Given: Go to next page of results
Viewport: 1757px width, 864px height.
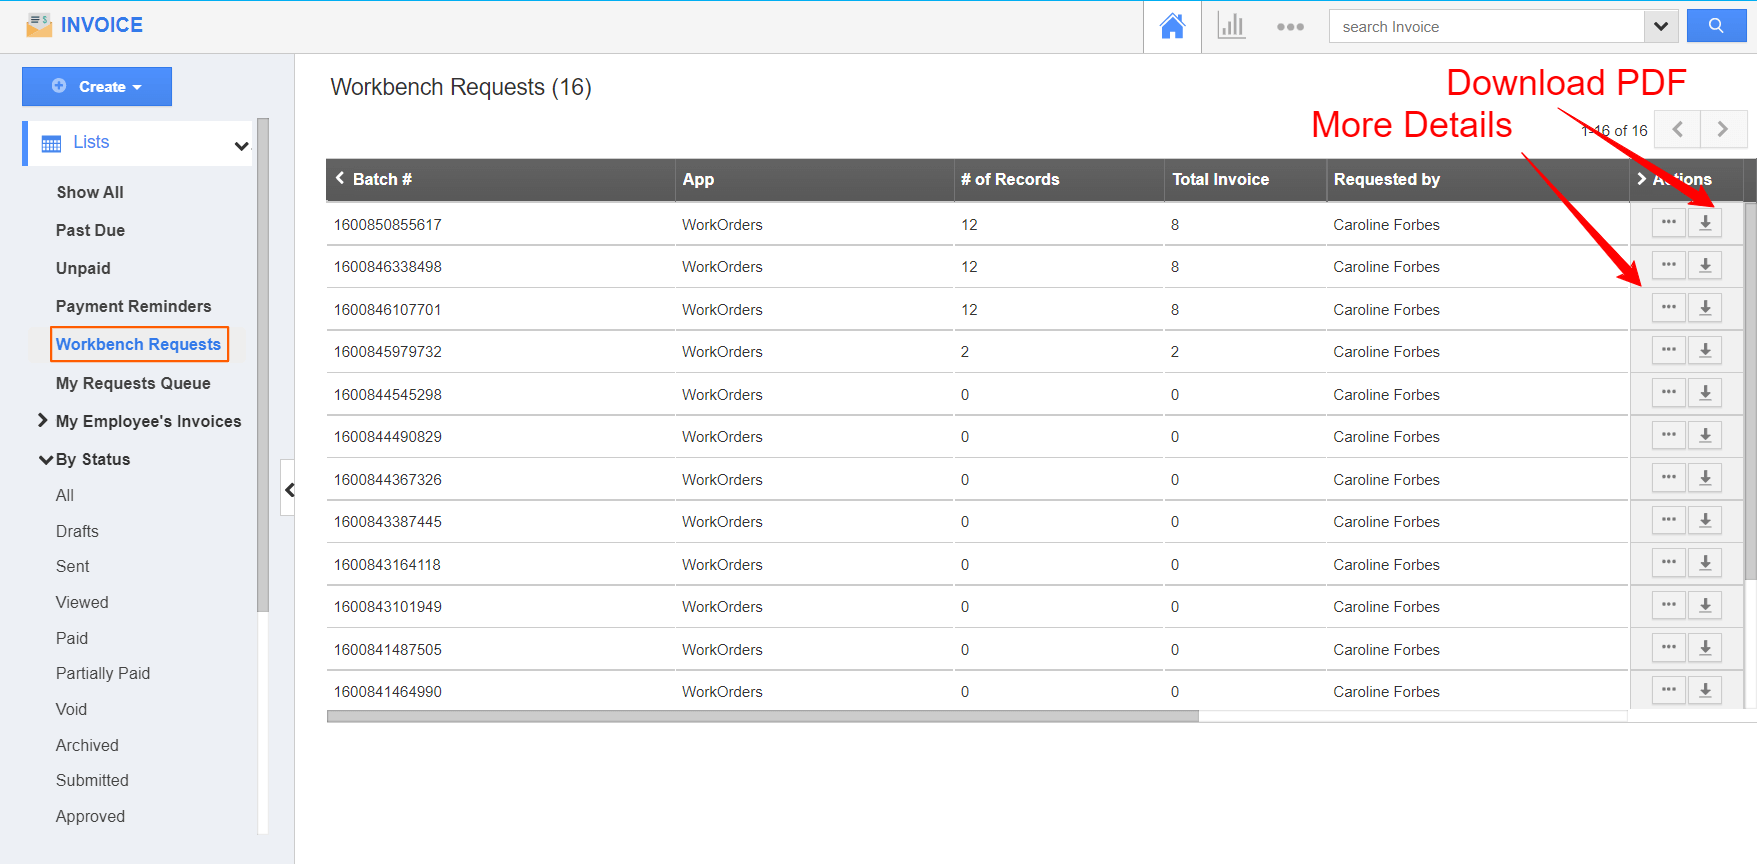Looking at the screenshot, I should coord(1722,129).
